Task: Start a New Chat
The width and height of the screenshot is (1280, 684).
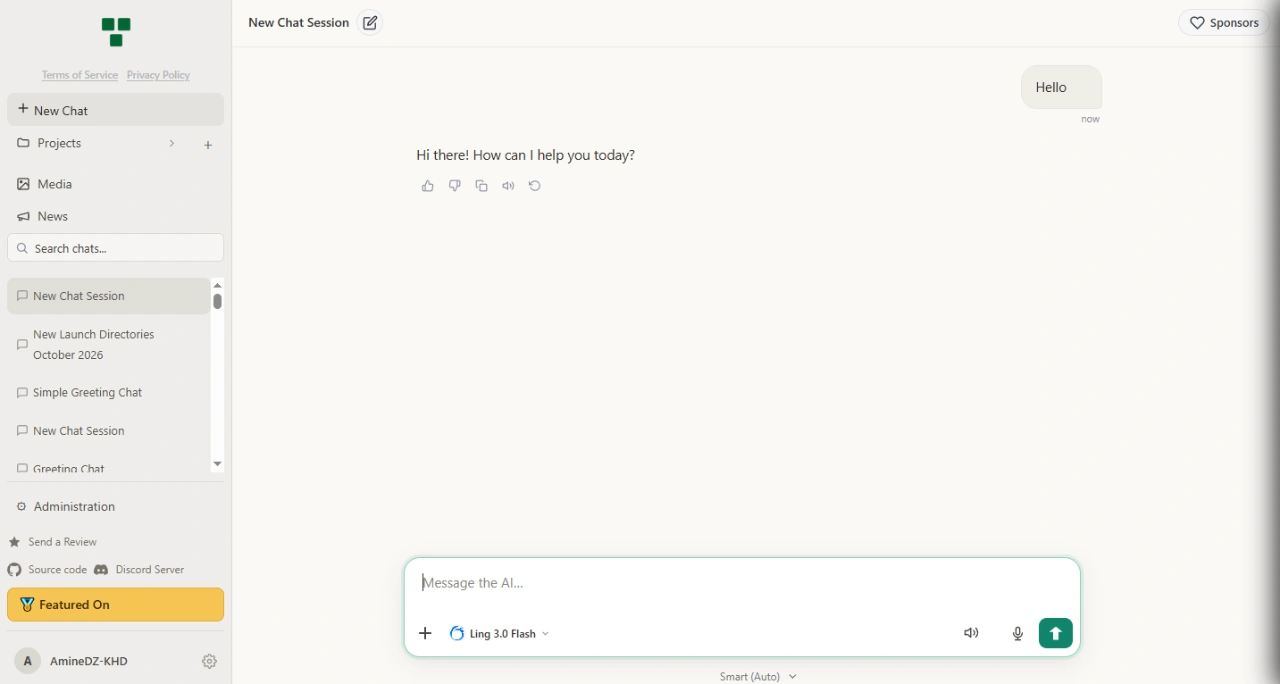Action: pos(116,110)
